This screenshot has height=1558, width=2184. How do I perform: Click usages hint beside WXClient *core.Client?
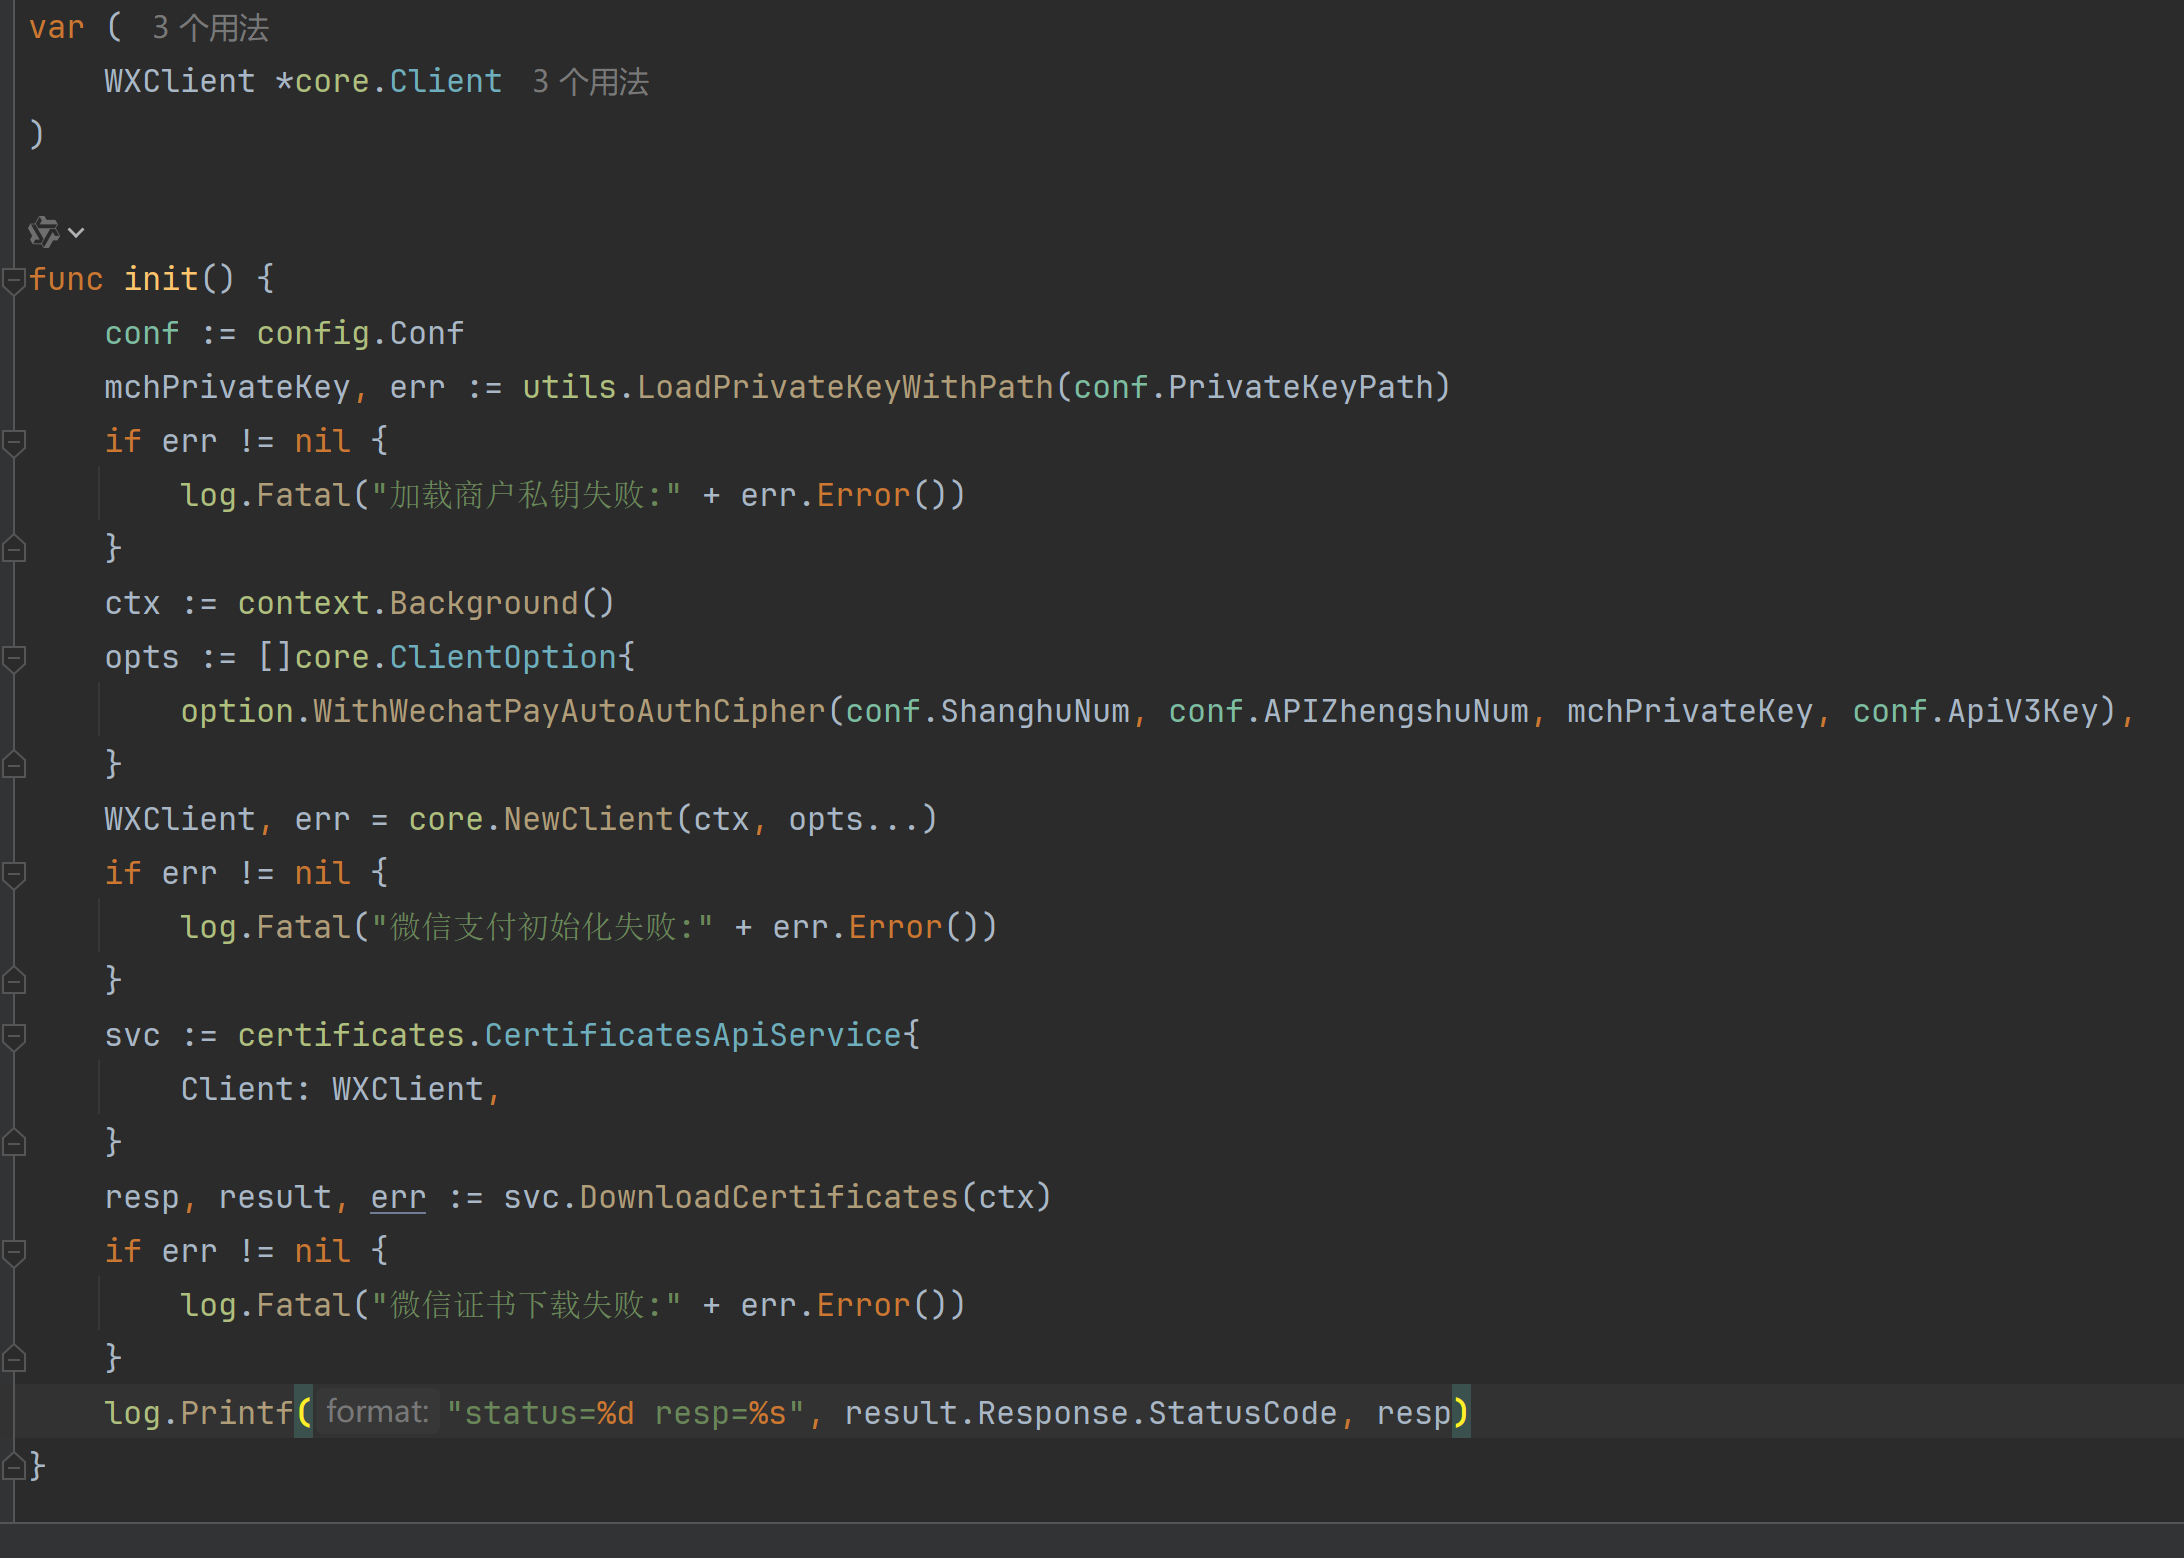(590, 82)
